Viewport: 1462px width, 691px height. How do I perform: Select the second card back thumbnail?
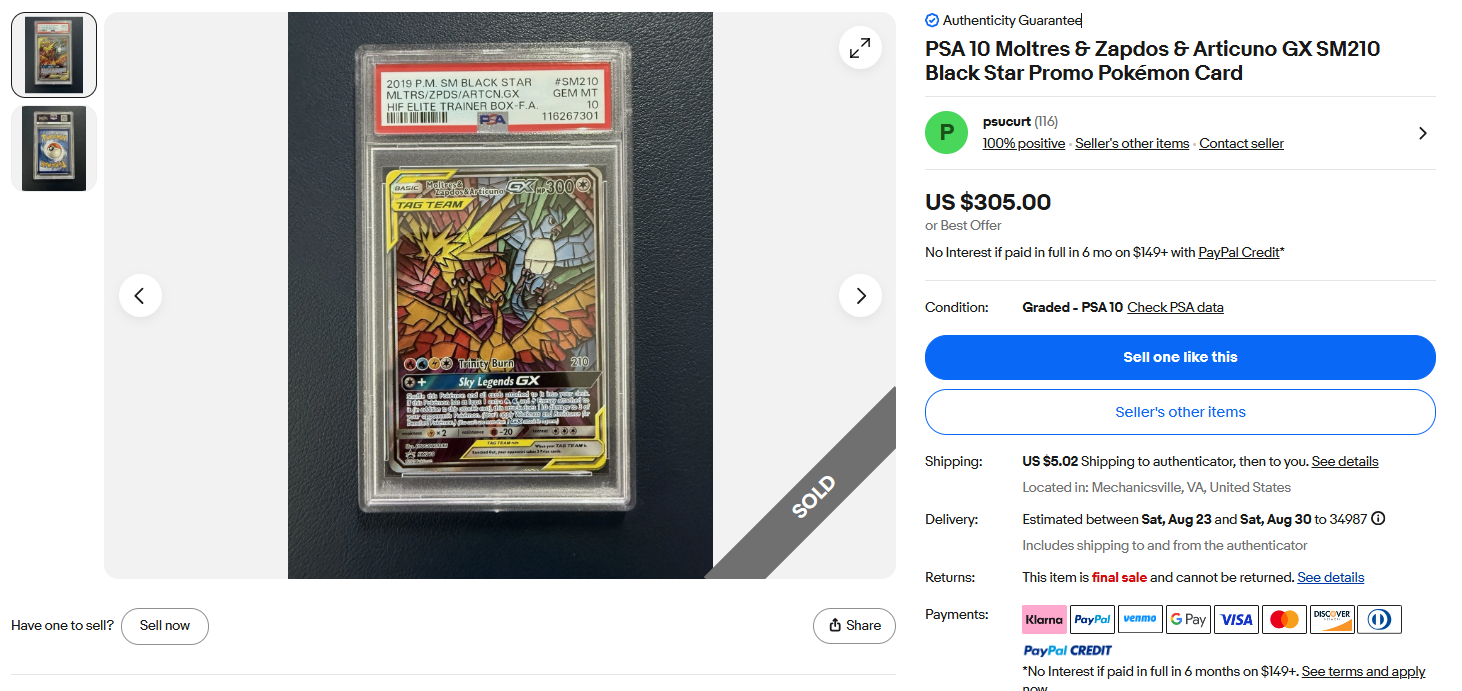54,148
